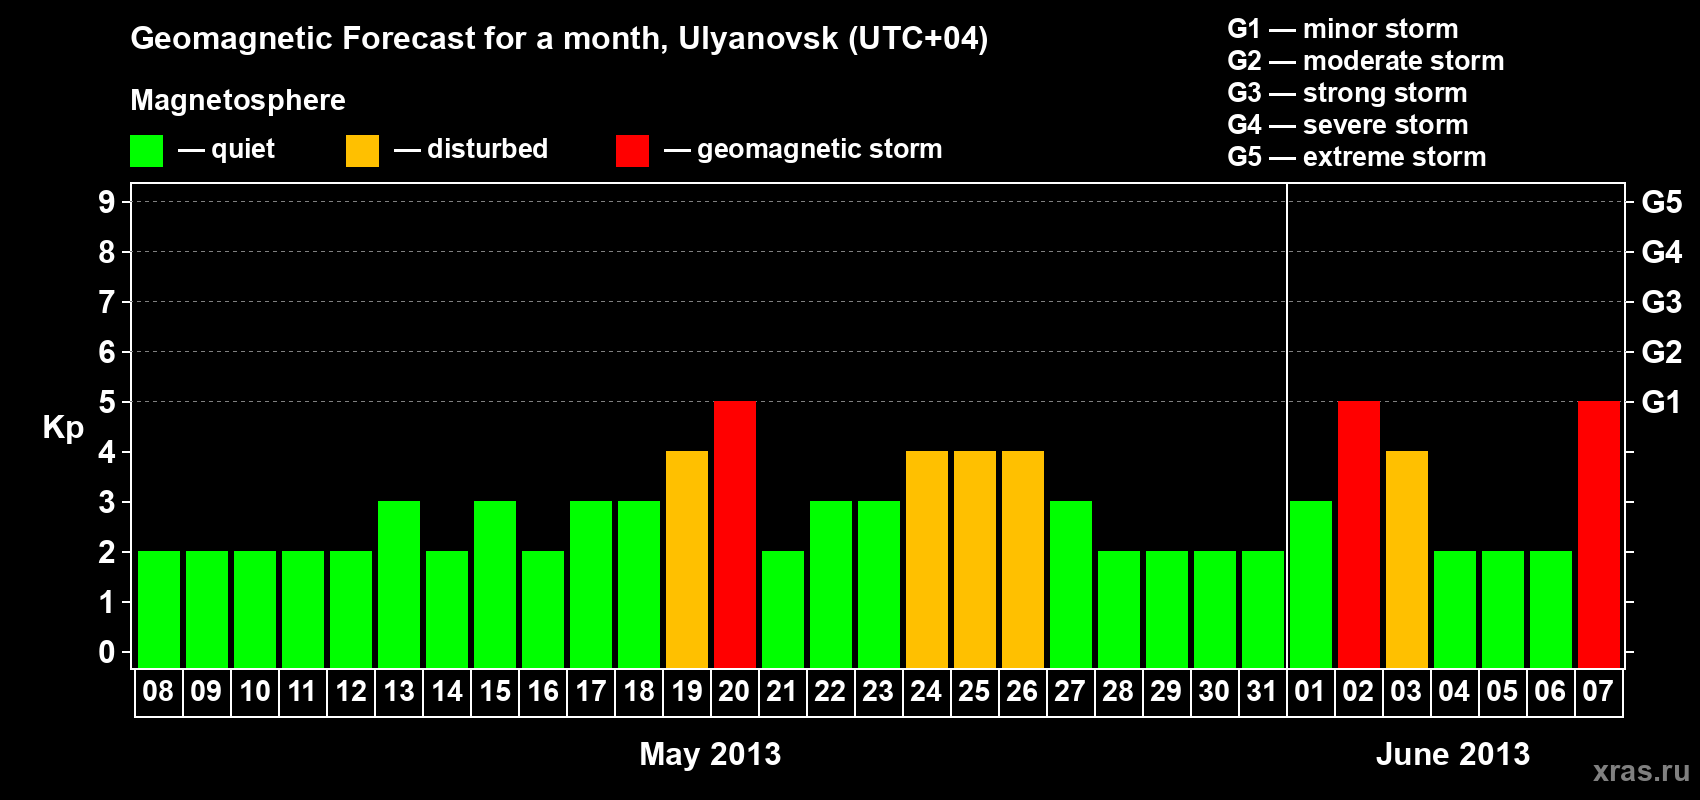The image size is (1700, 800).
Task: Select the orange bar for May 19
Action: tap(687, 559)
